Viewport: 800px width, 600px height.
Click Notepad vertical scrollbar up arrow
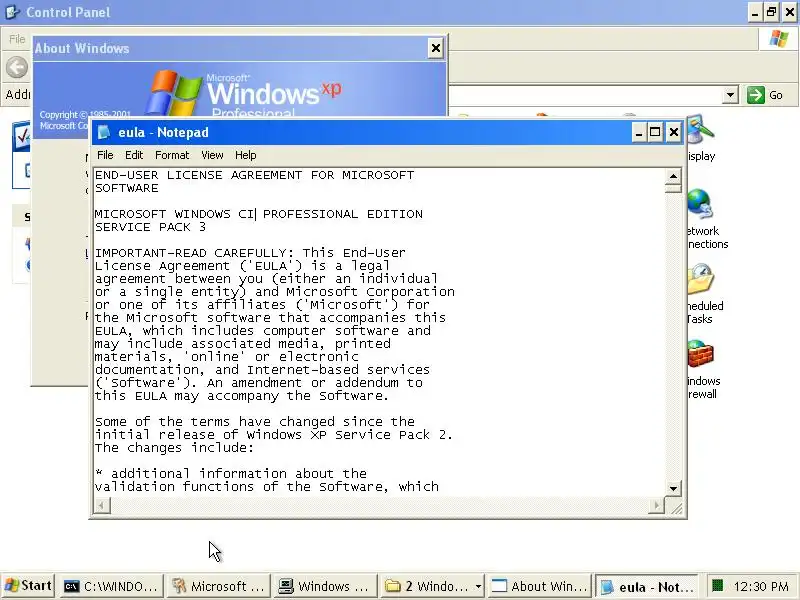[673, 177]
